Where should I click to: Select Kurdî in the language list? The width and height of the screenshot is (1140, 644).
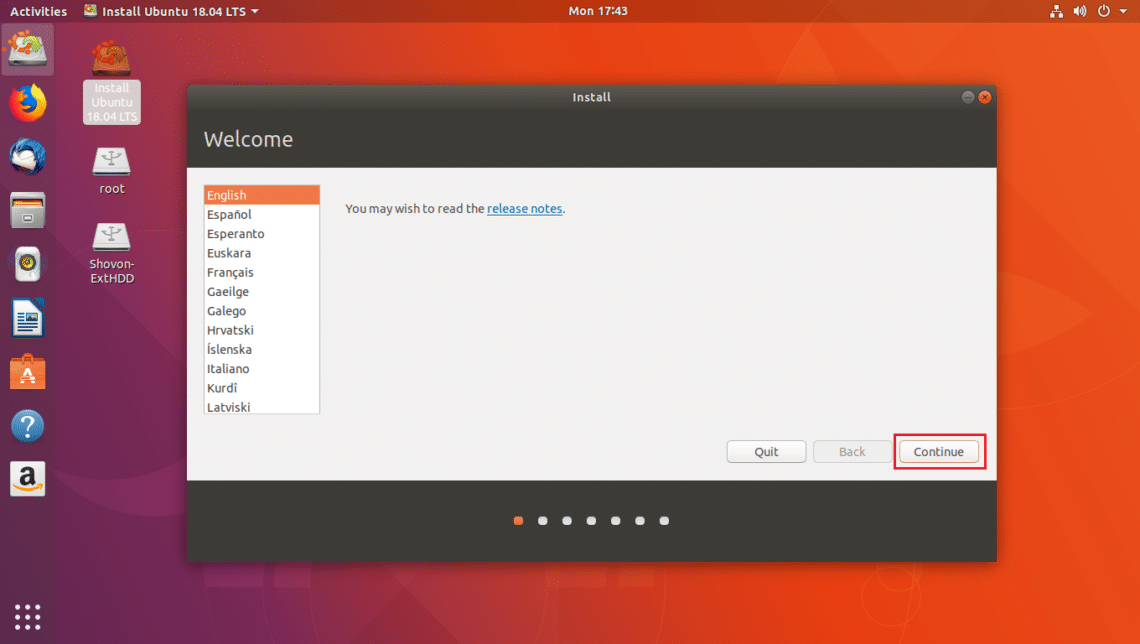[262, 387]
